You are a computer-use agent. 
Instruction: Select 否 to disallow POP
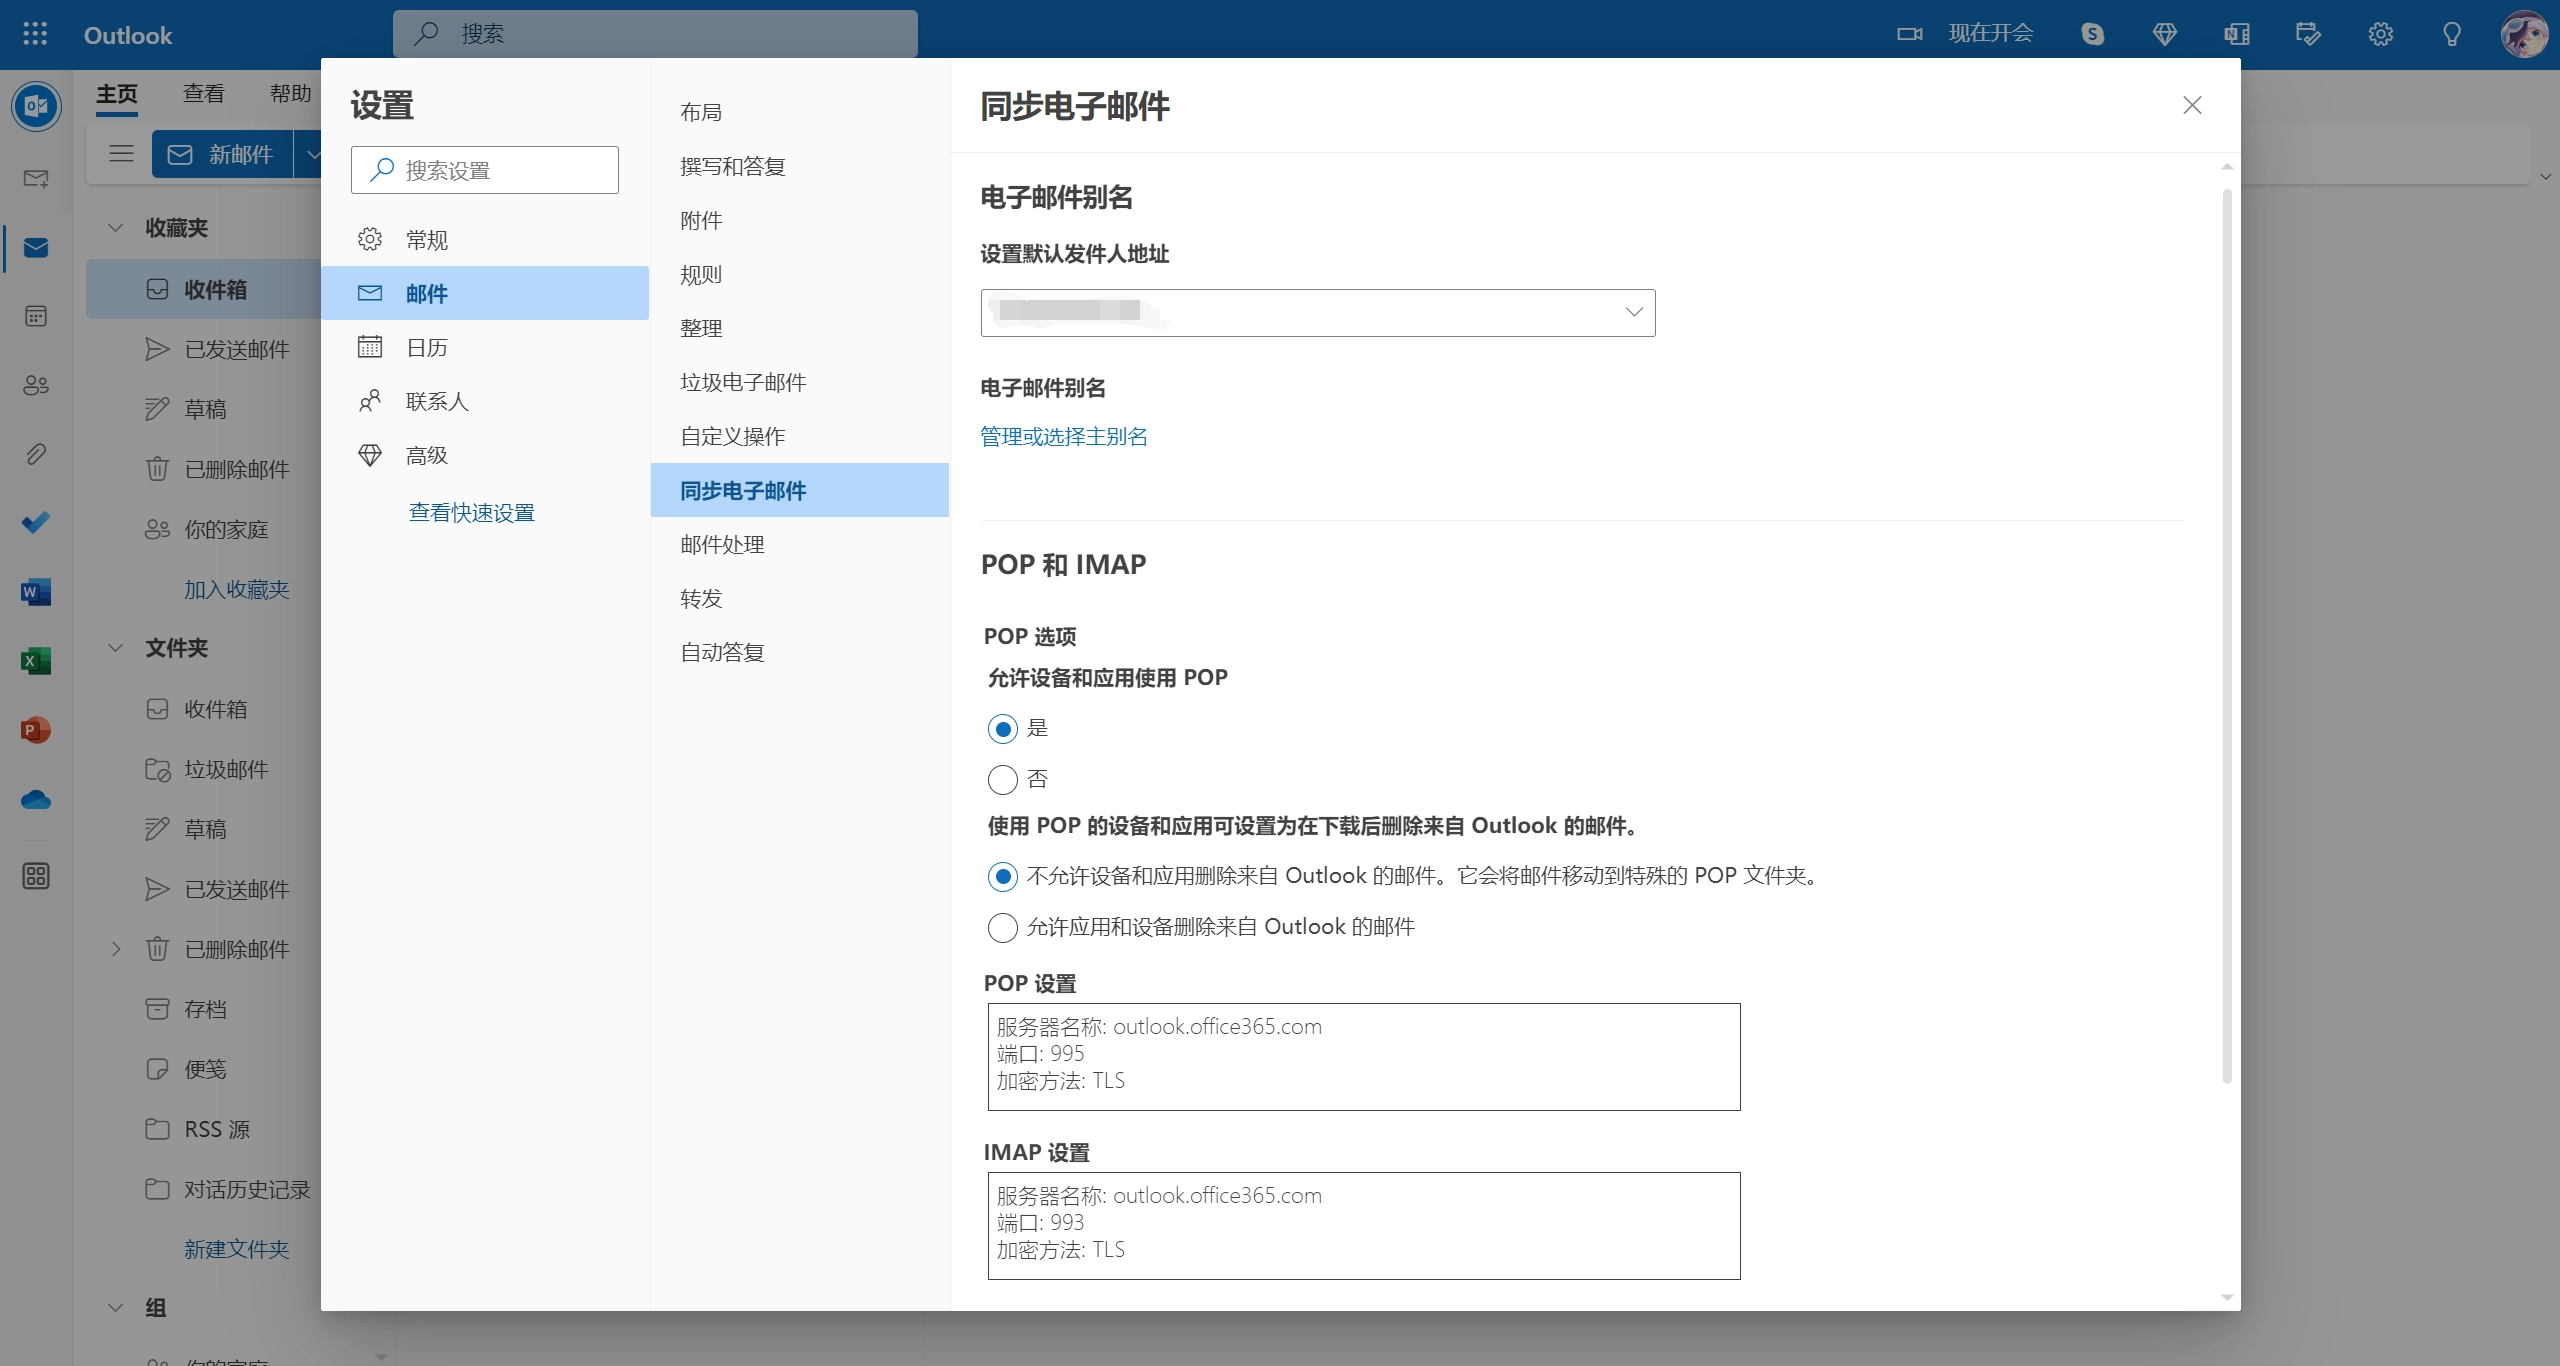(x=1003, y=779)
